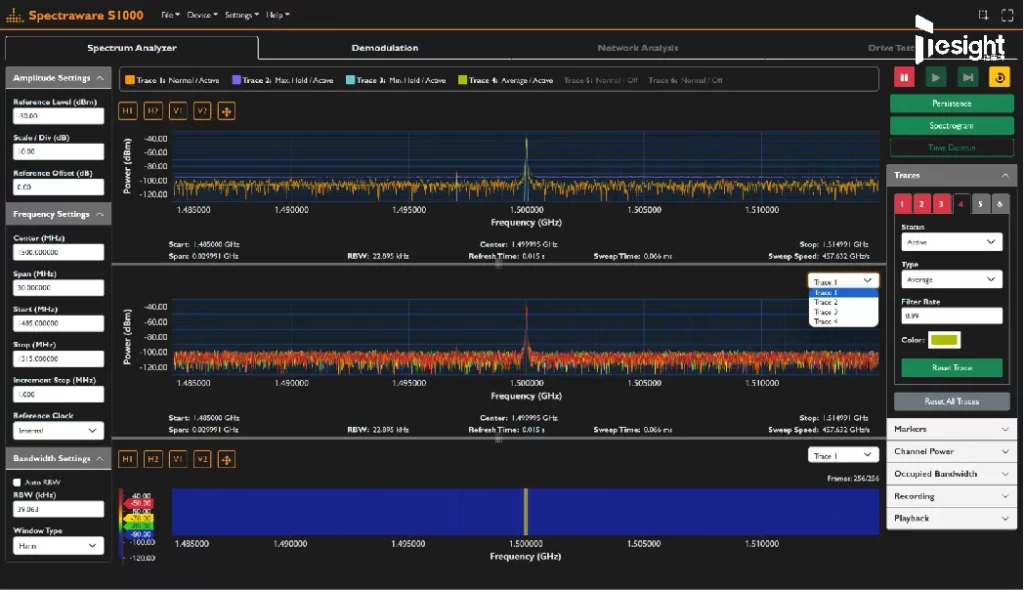The width and height of the screenshot is (1024, 590).
Task: Click the blue -90.00 color scale handle
Action: [x=140, y=534]
